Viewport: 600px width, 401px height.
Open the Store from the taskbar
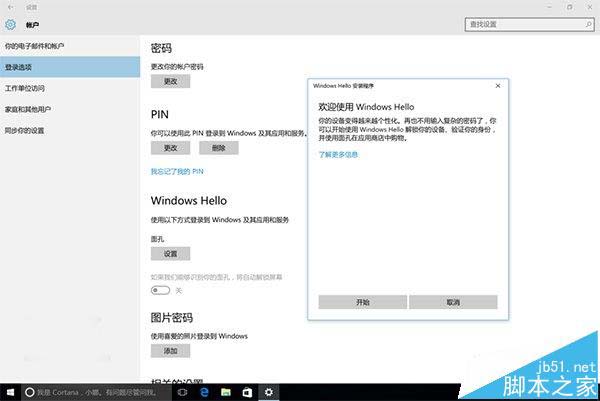point(247,392)
